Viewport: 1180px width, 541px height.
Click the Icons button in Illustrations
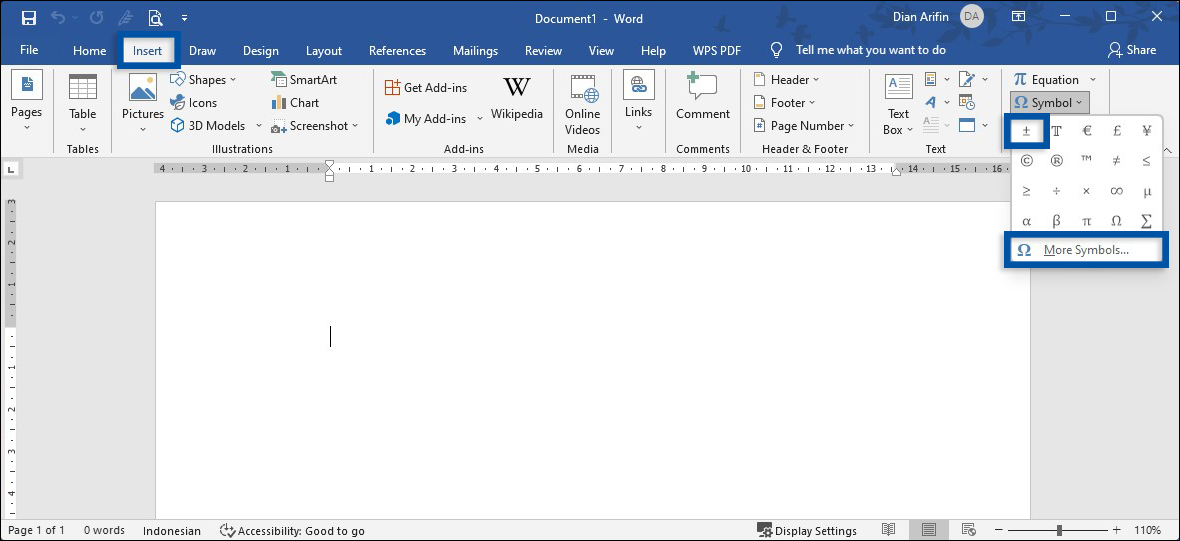193,102
